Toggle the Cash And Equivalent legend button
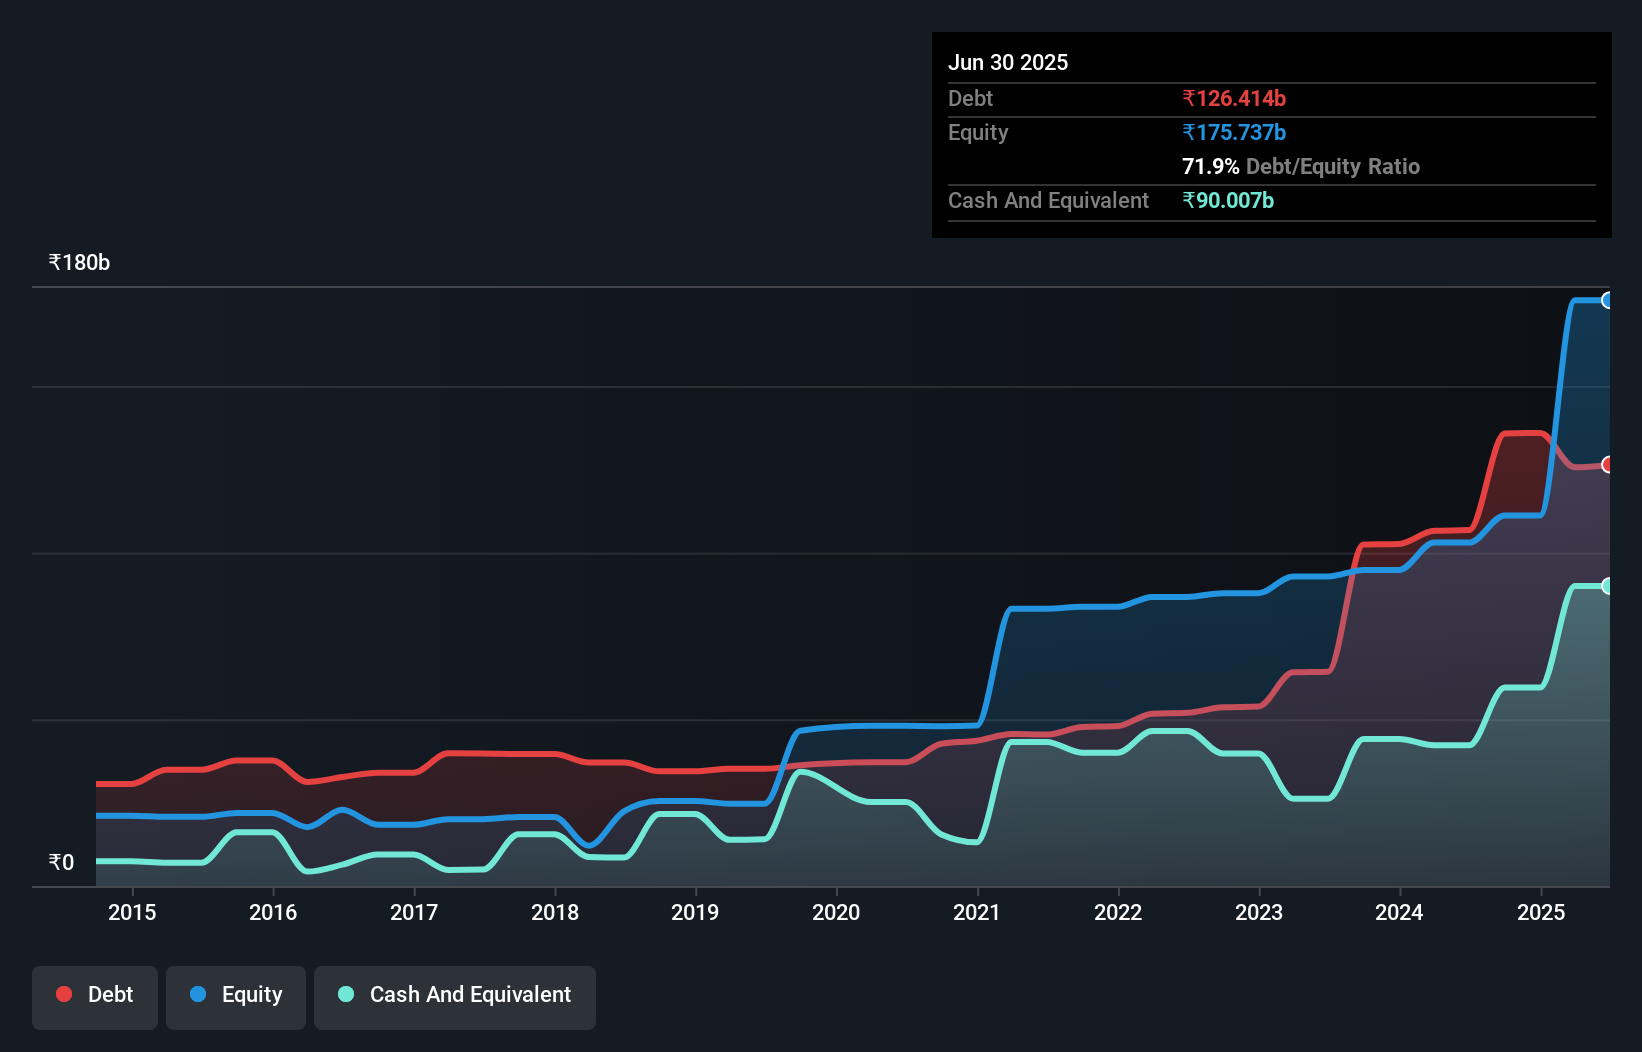This screenshot has width=1642, height=1052. 455,997
